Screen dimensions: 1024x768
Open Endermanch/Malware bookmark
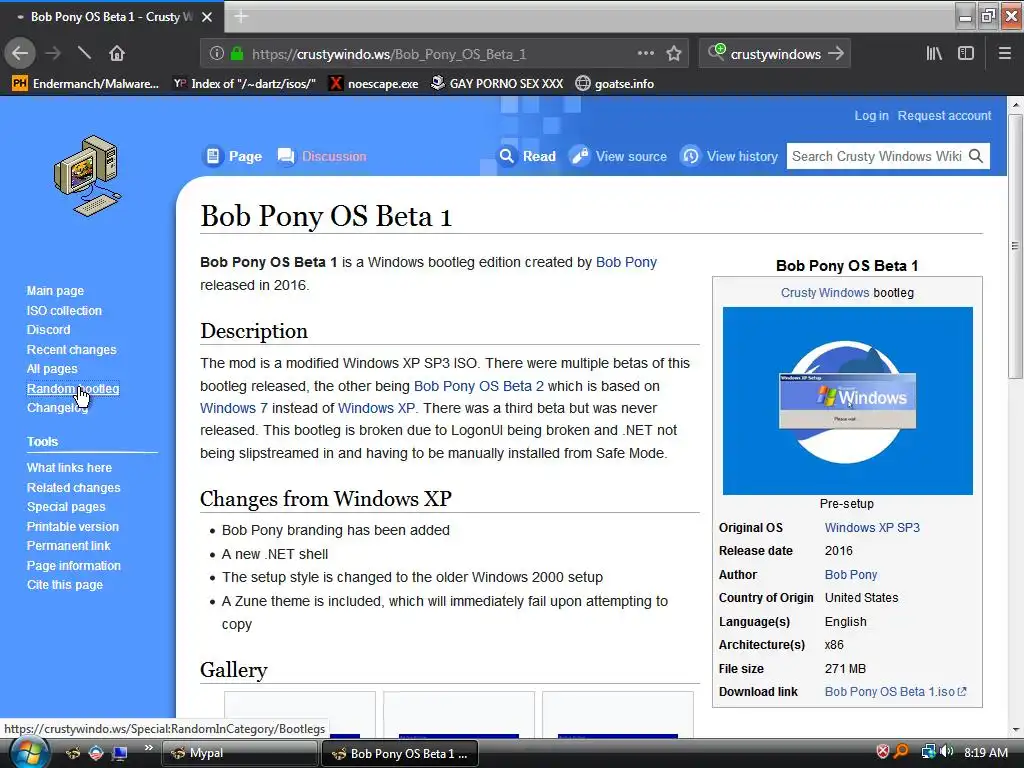pos(86,84)
